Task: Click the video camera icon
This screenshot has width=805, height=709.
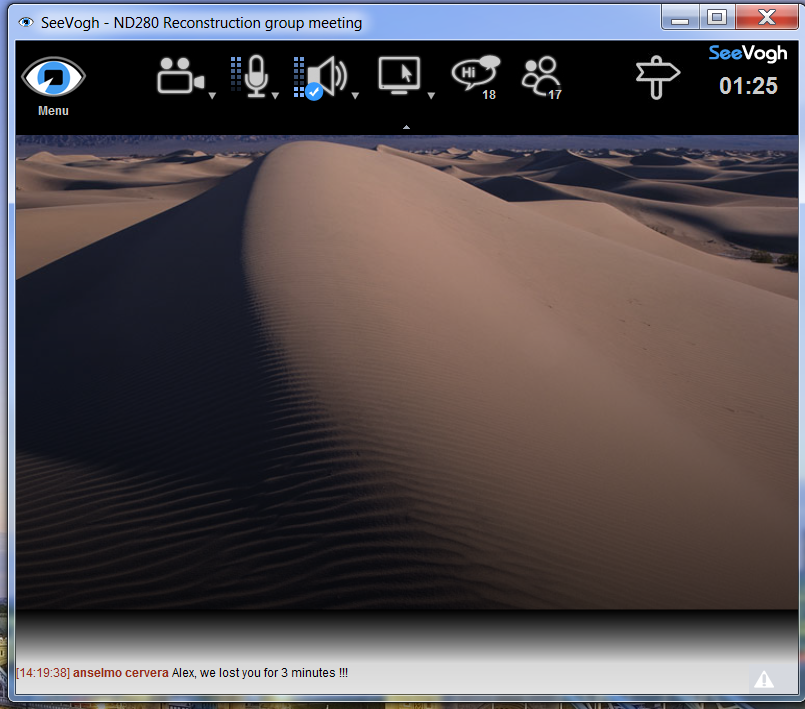Action: point(180,76)
